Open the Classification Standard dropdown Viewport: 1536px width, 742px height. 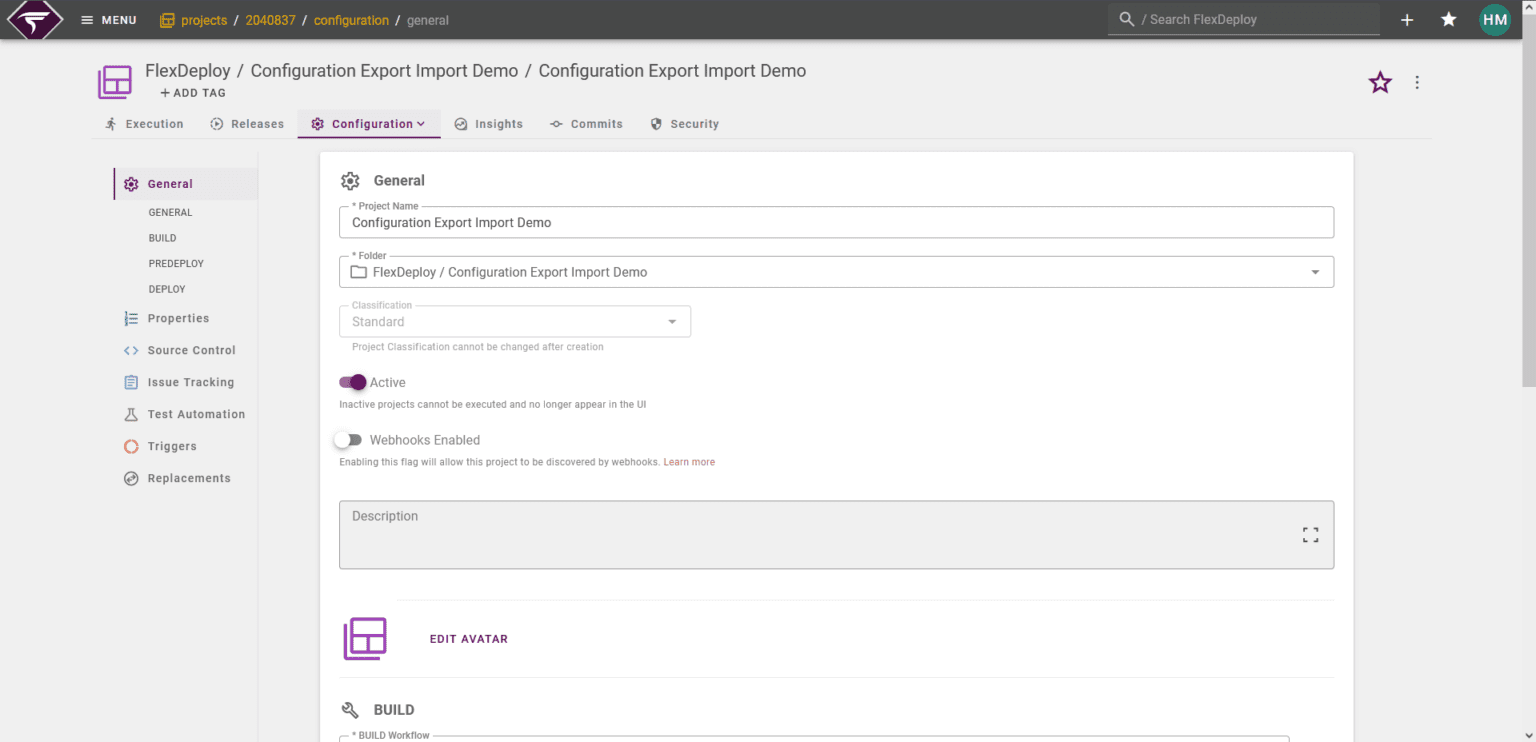click(x=515, y=322)
